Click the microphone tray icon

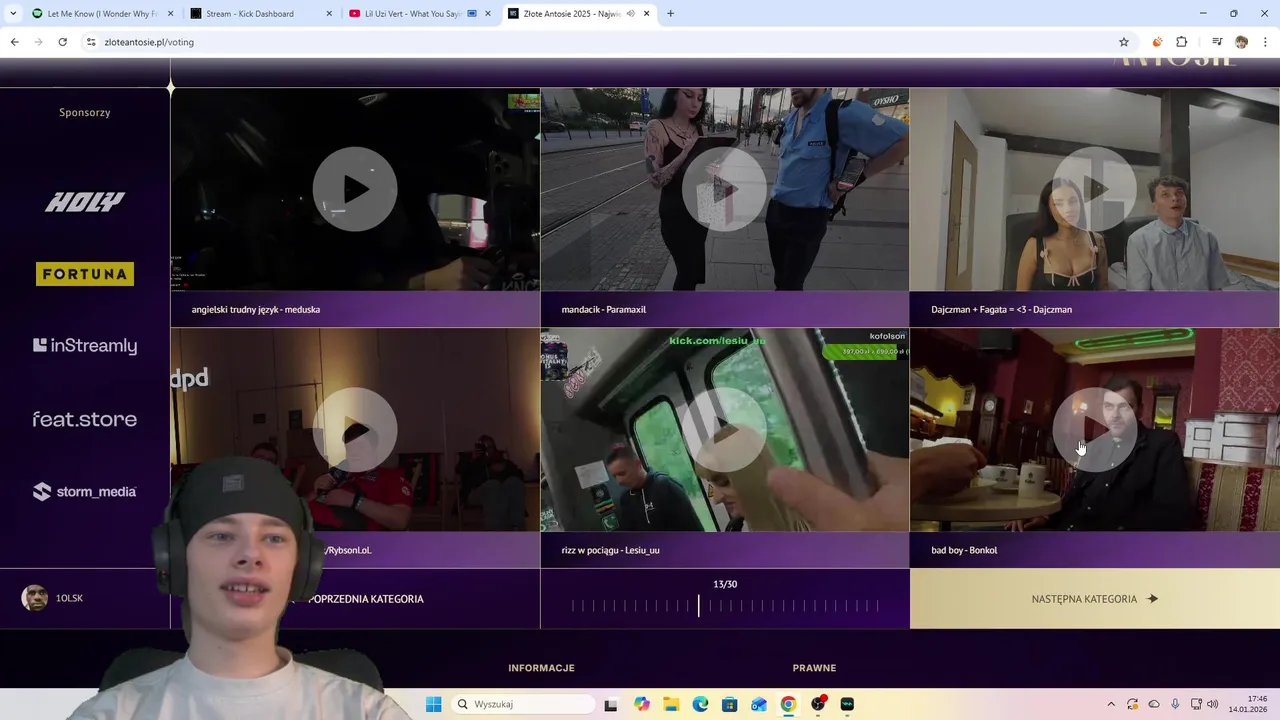pyautogui.click(x=1176, y=704)
